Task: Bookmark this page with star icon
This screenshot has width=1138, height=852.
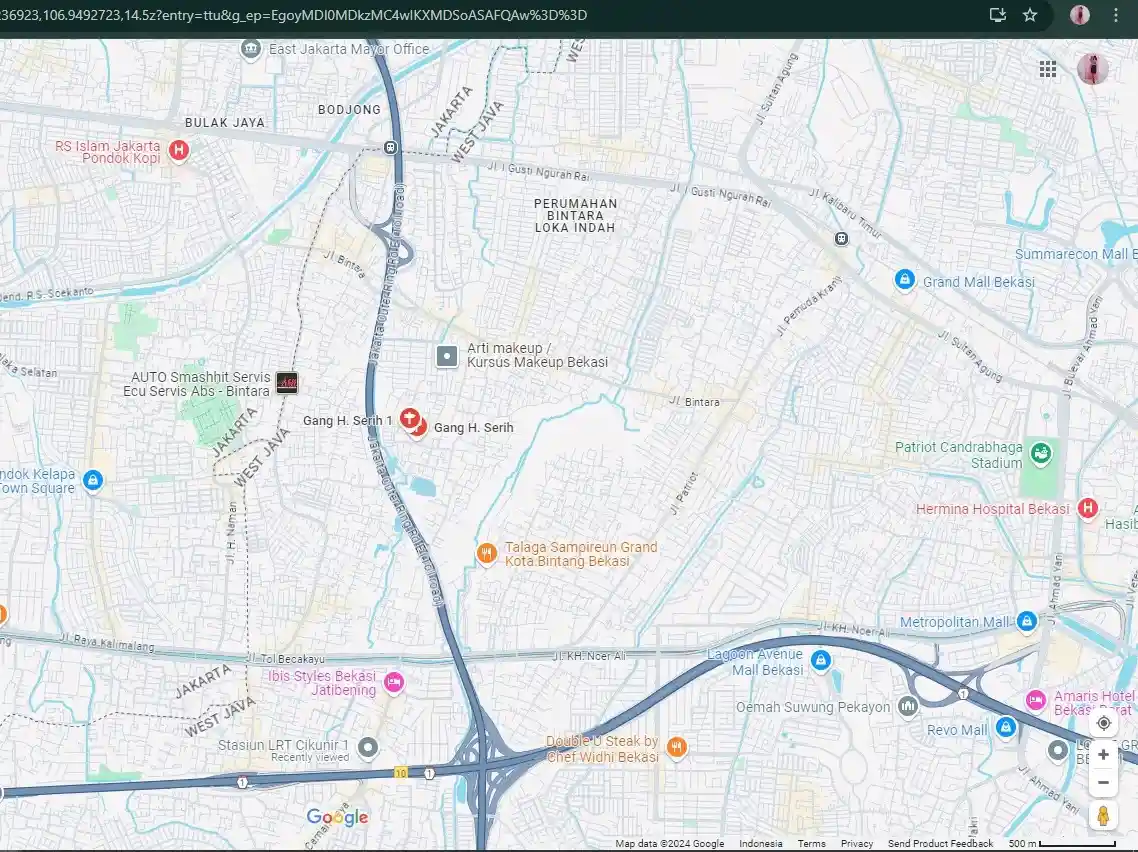Action: coord(1030,15)
